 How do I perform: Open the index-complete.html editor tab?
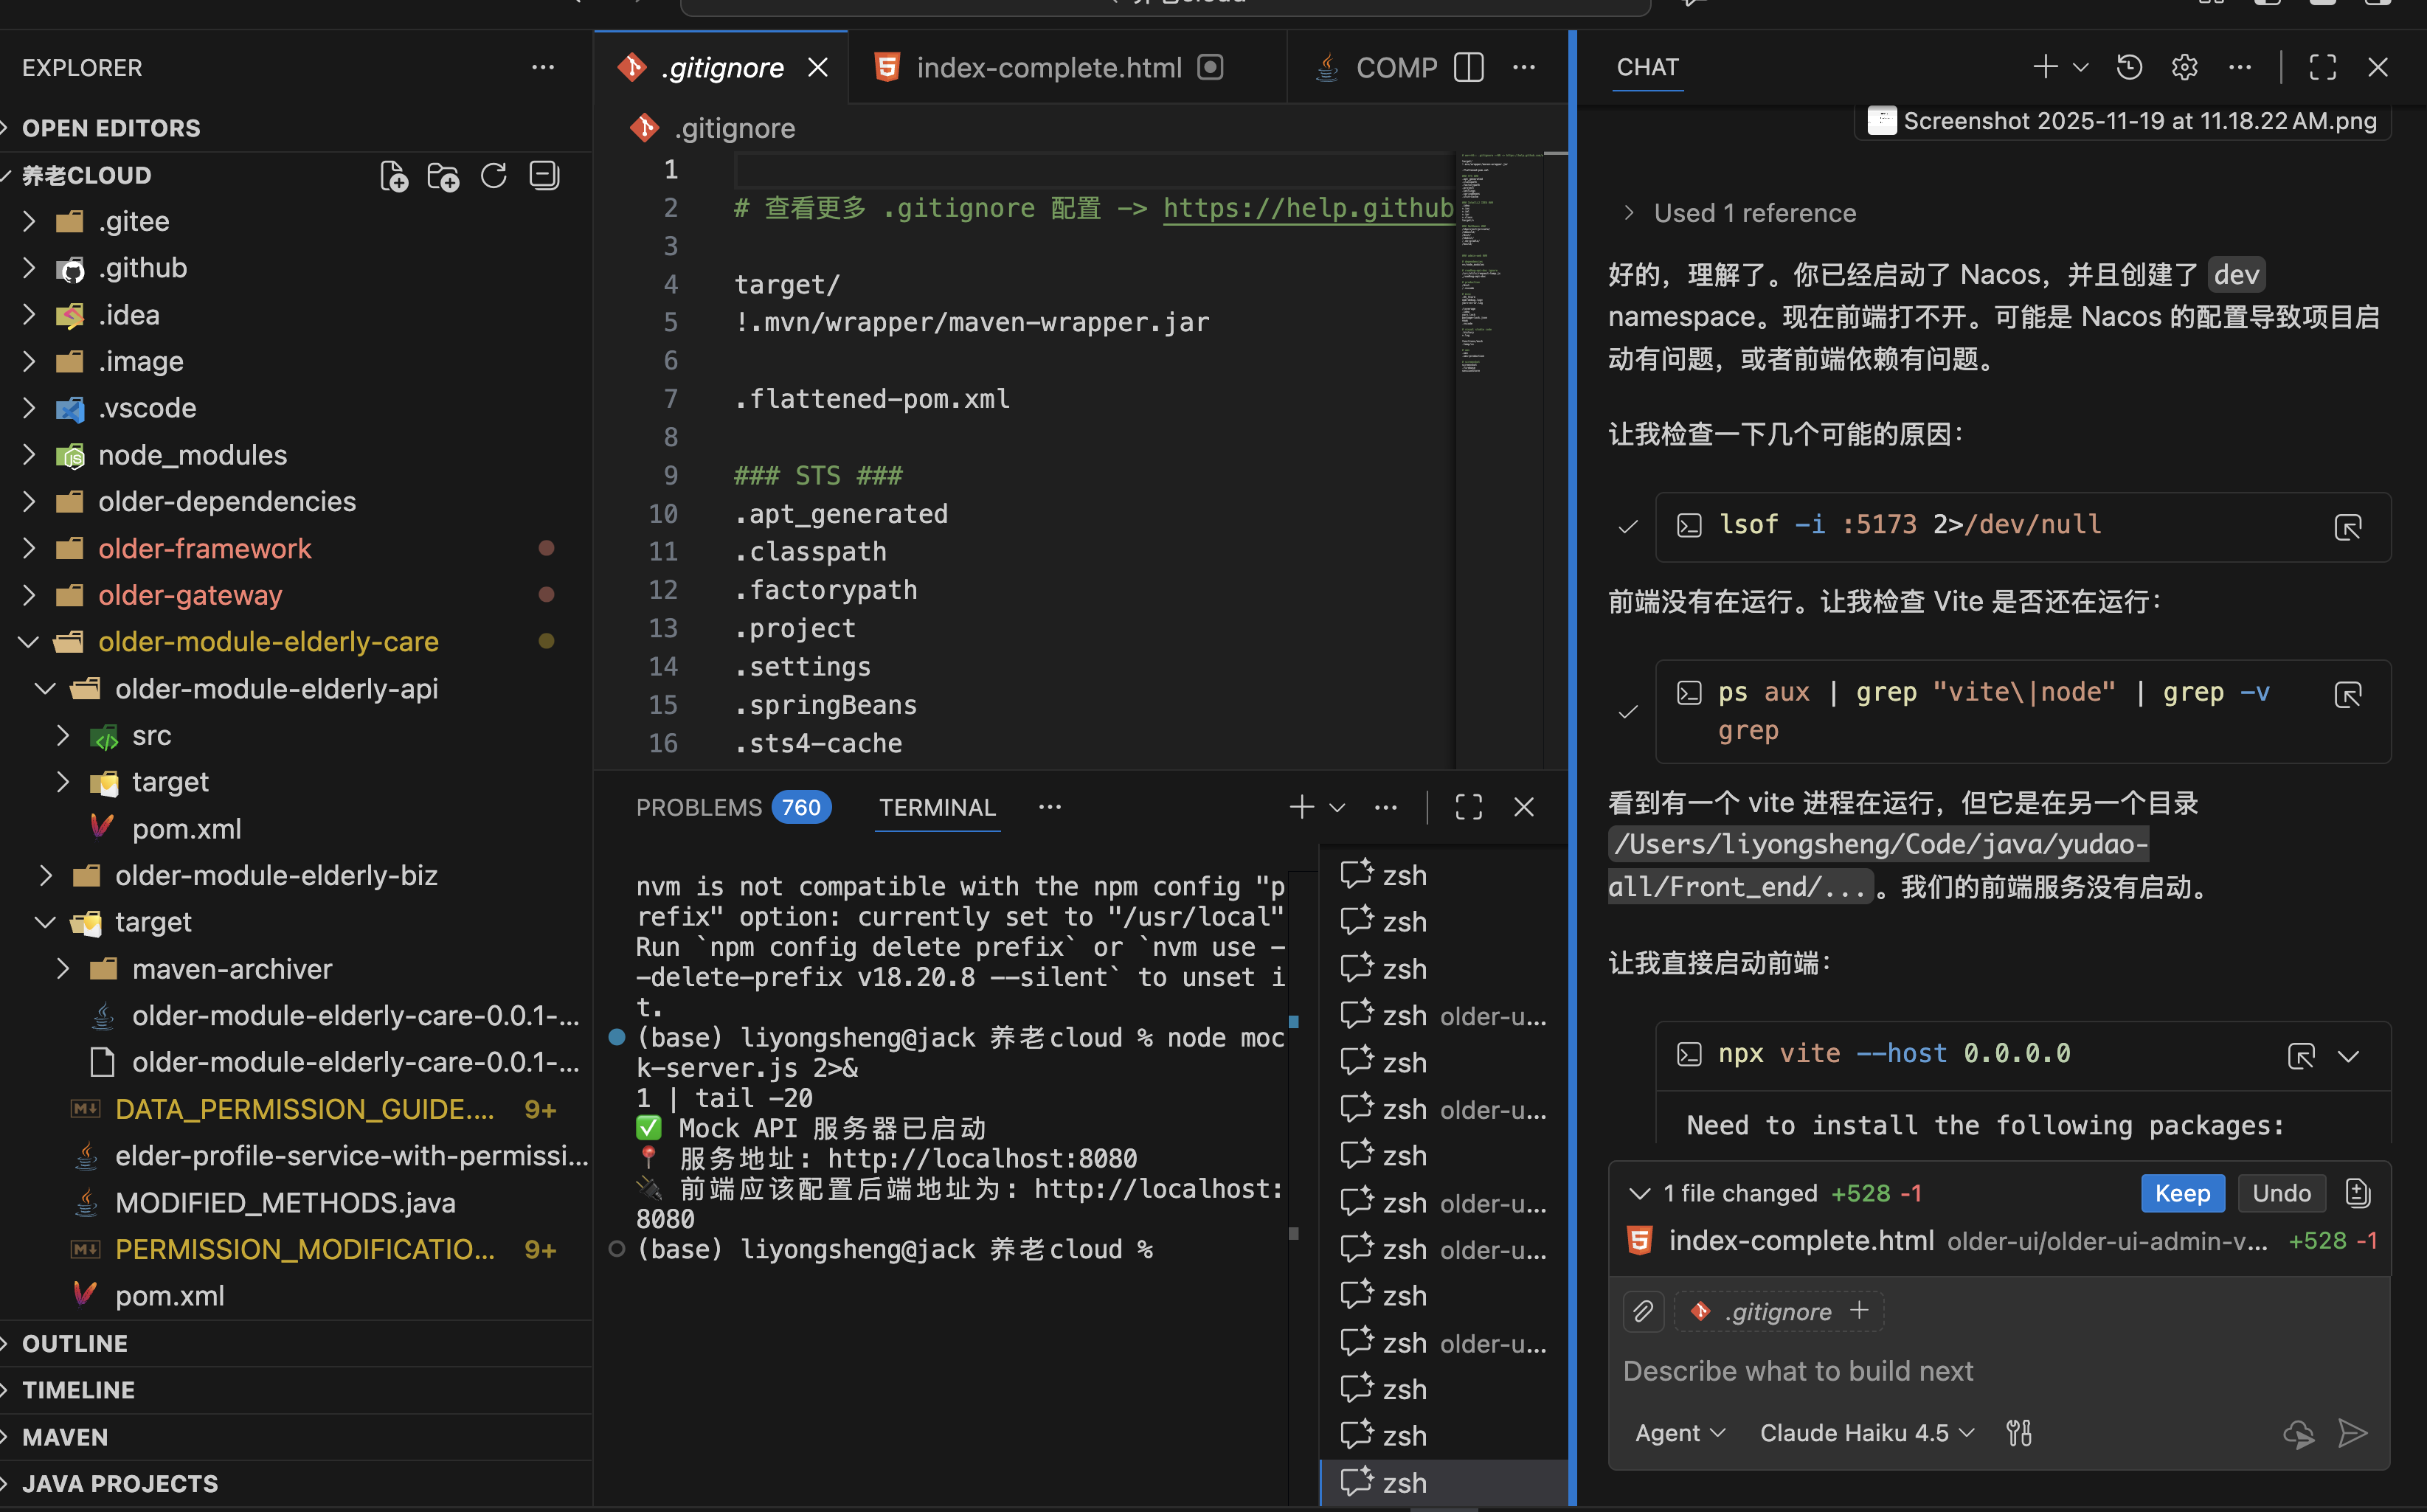click(x=1048, y=67)
